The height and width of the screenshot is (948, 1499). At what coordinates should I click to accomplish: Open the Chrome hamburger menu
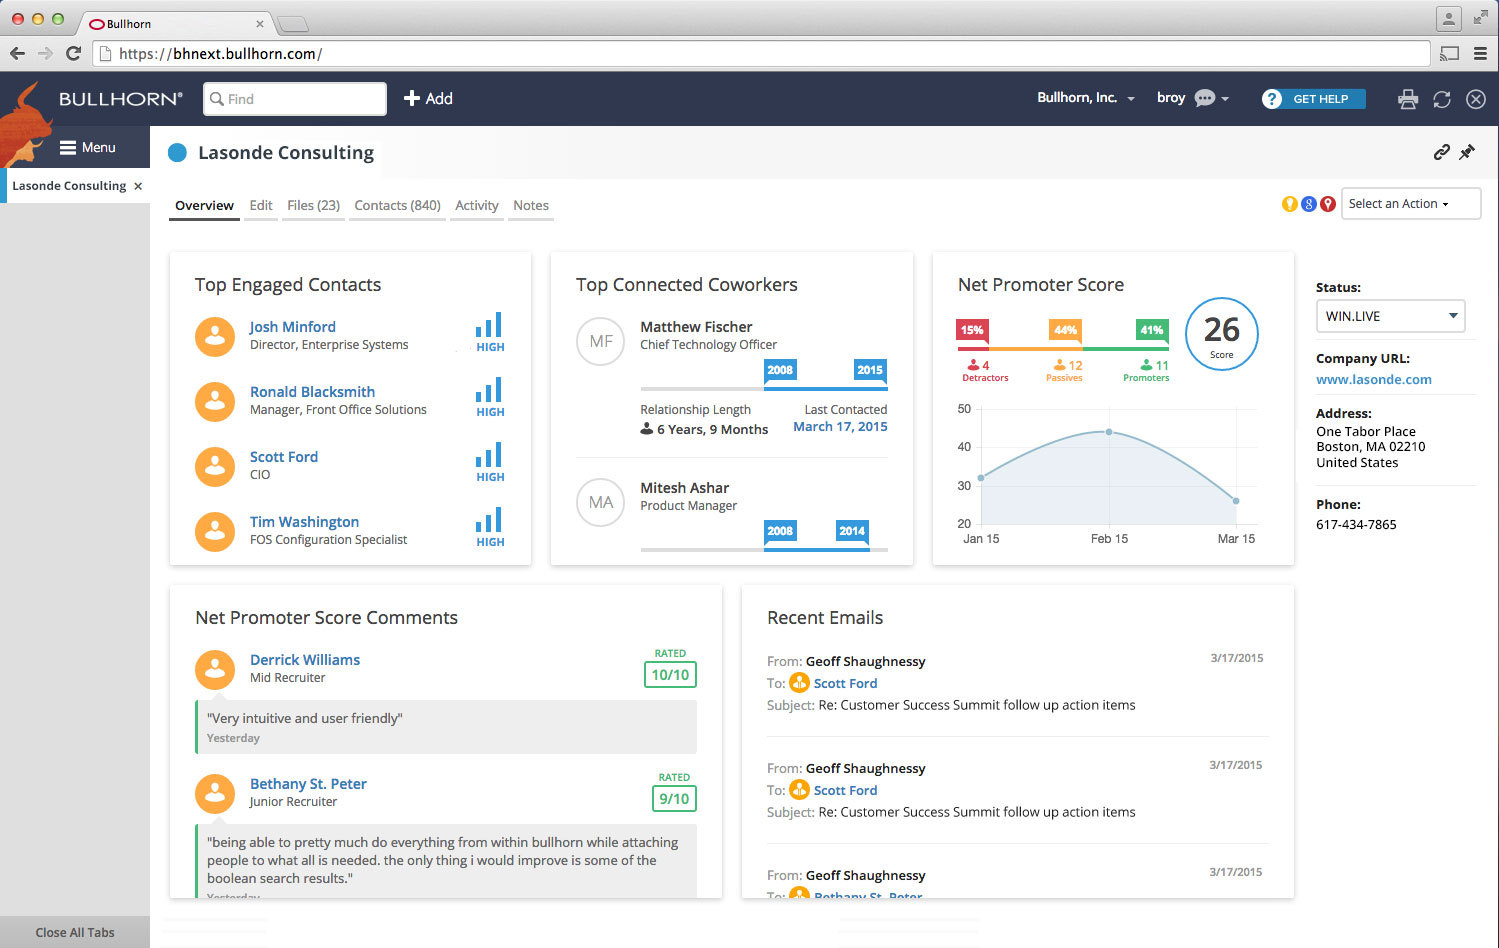click(x=1480, y=53)
